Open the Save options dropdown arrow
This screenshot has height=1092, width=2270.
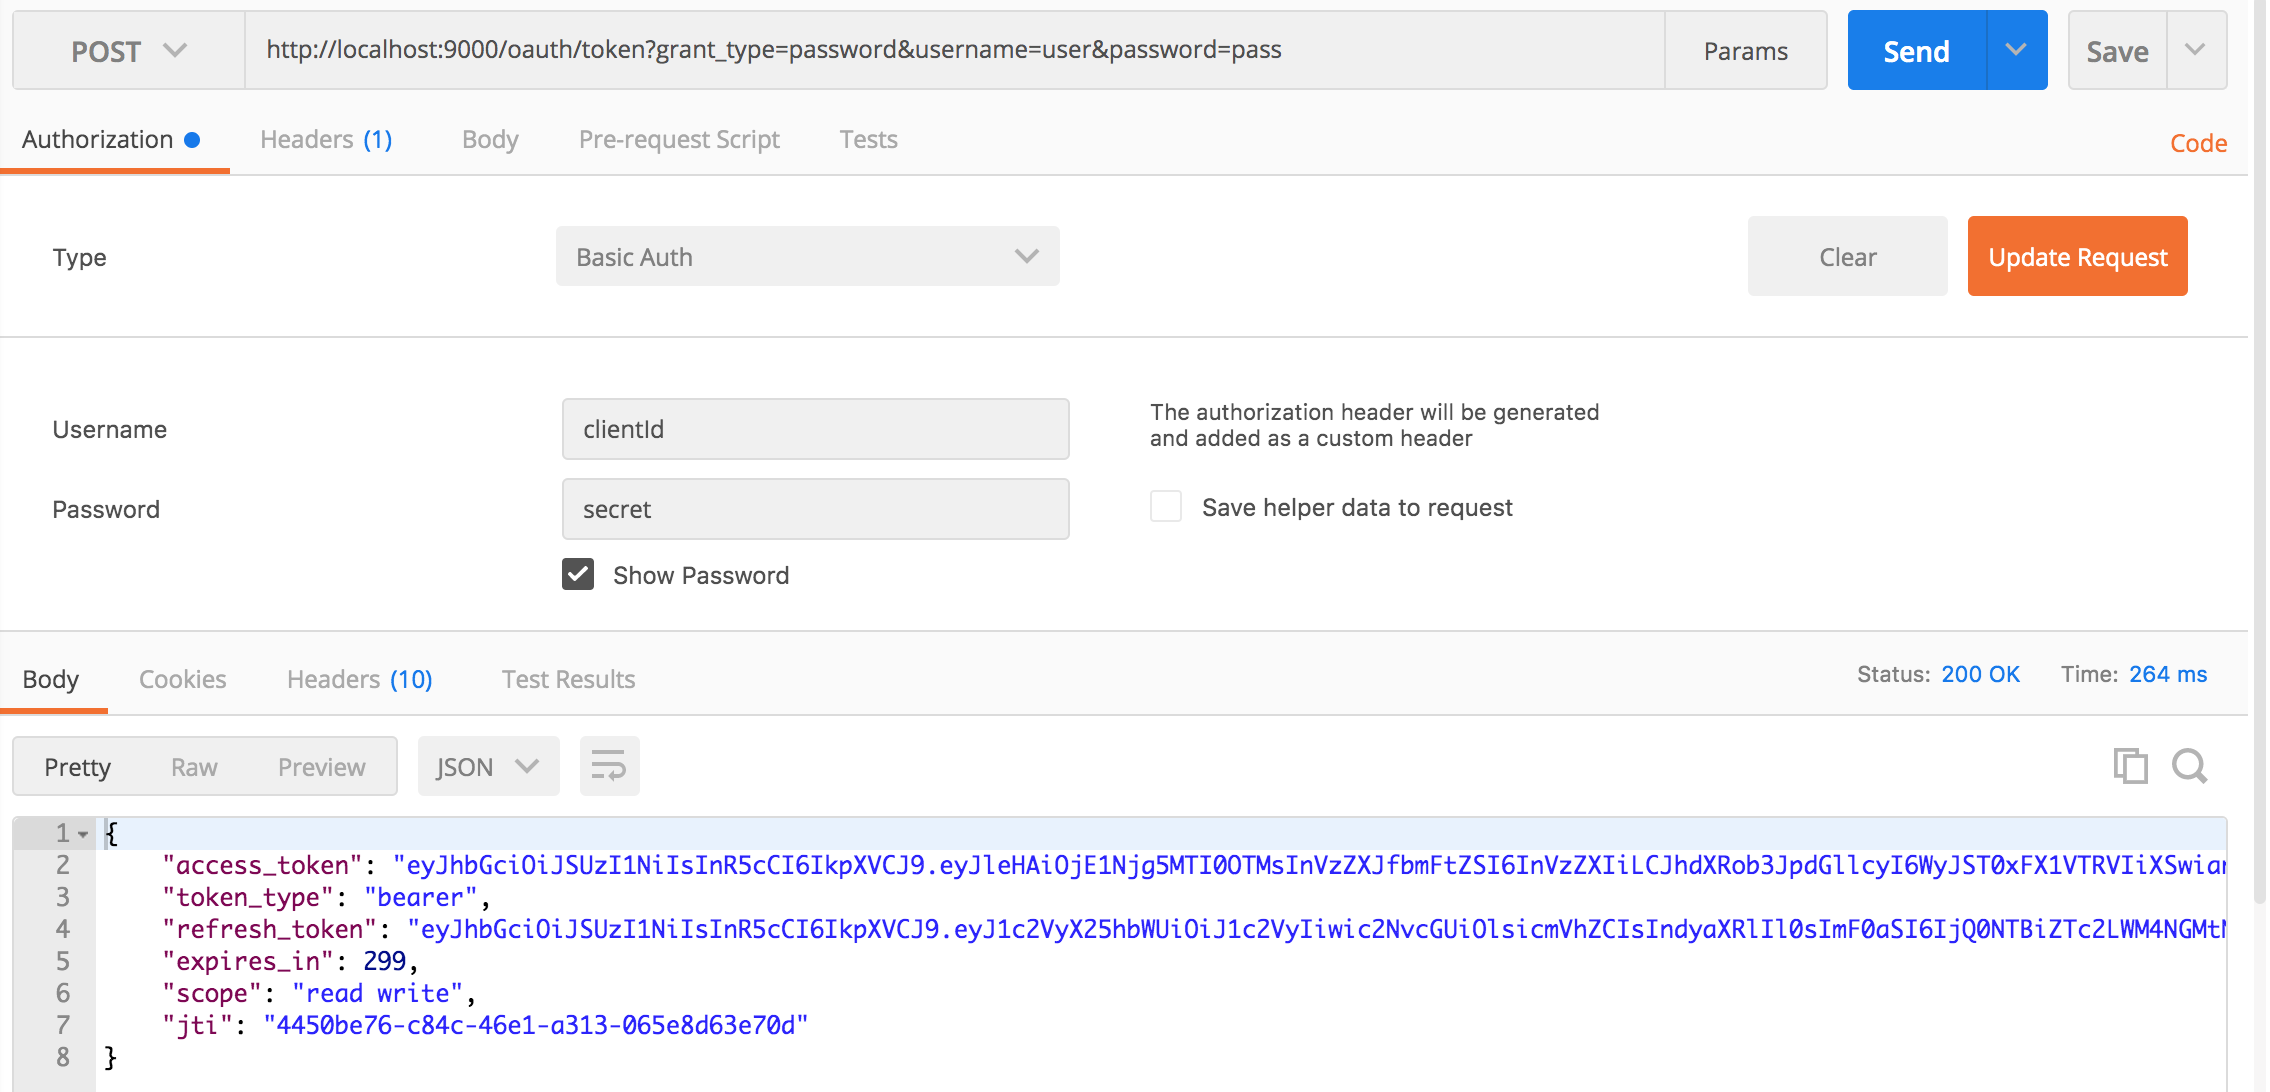pos(2195,50)
